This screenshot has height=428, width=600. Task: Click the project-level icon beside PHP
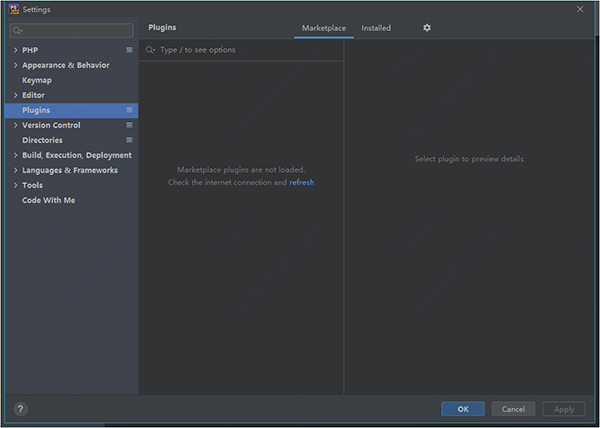coord(129,50)
